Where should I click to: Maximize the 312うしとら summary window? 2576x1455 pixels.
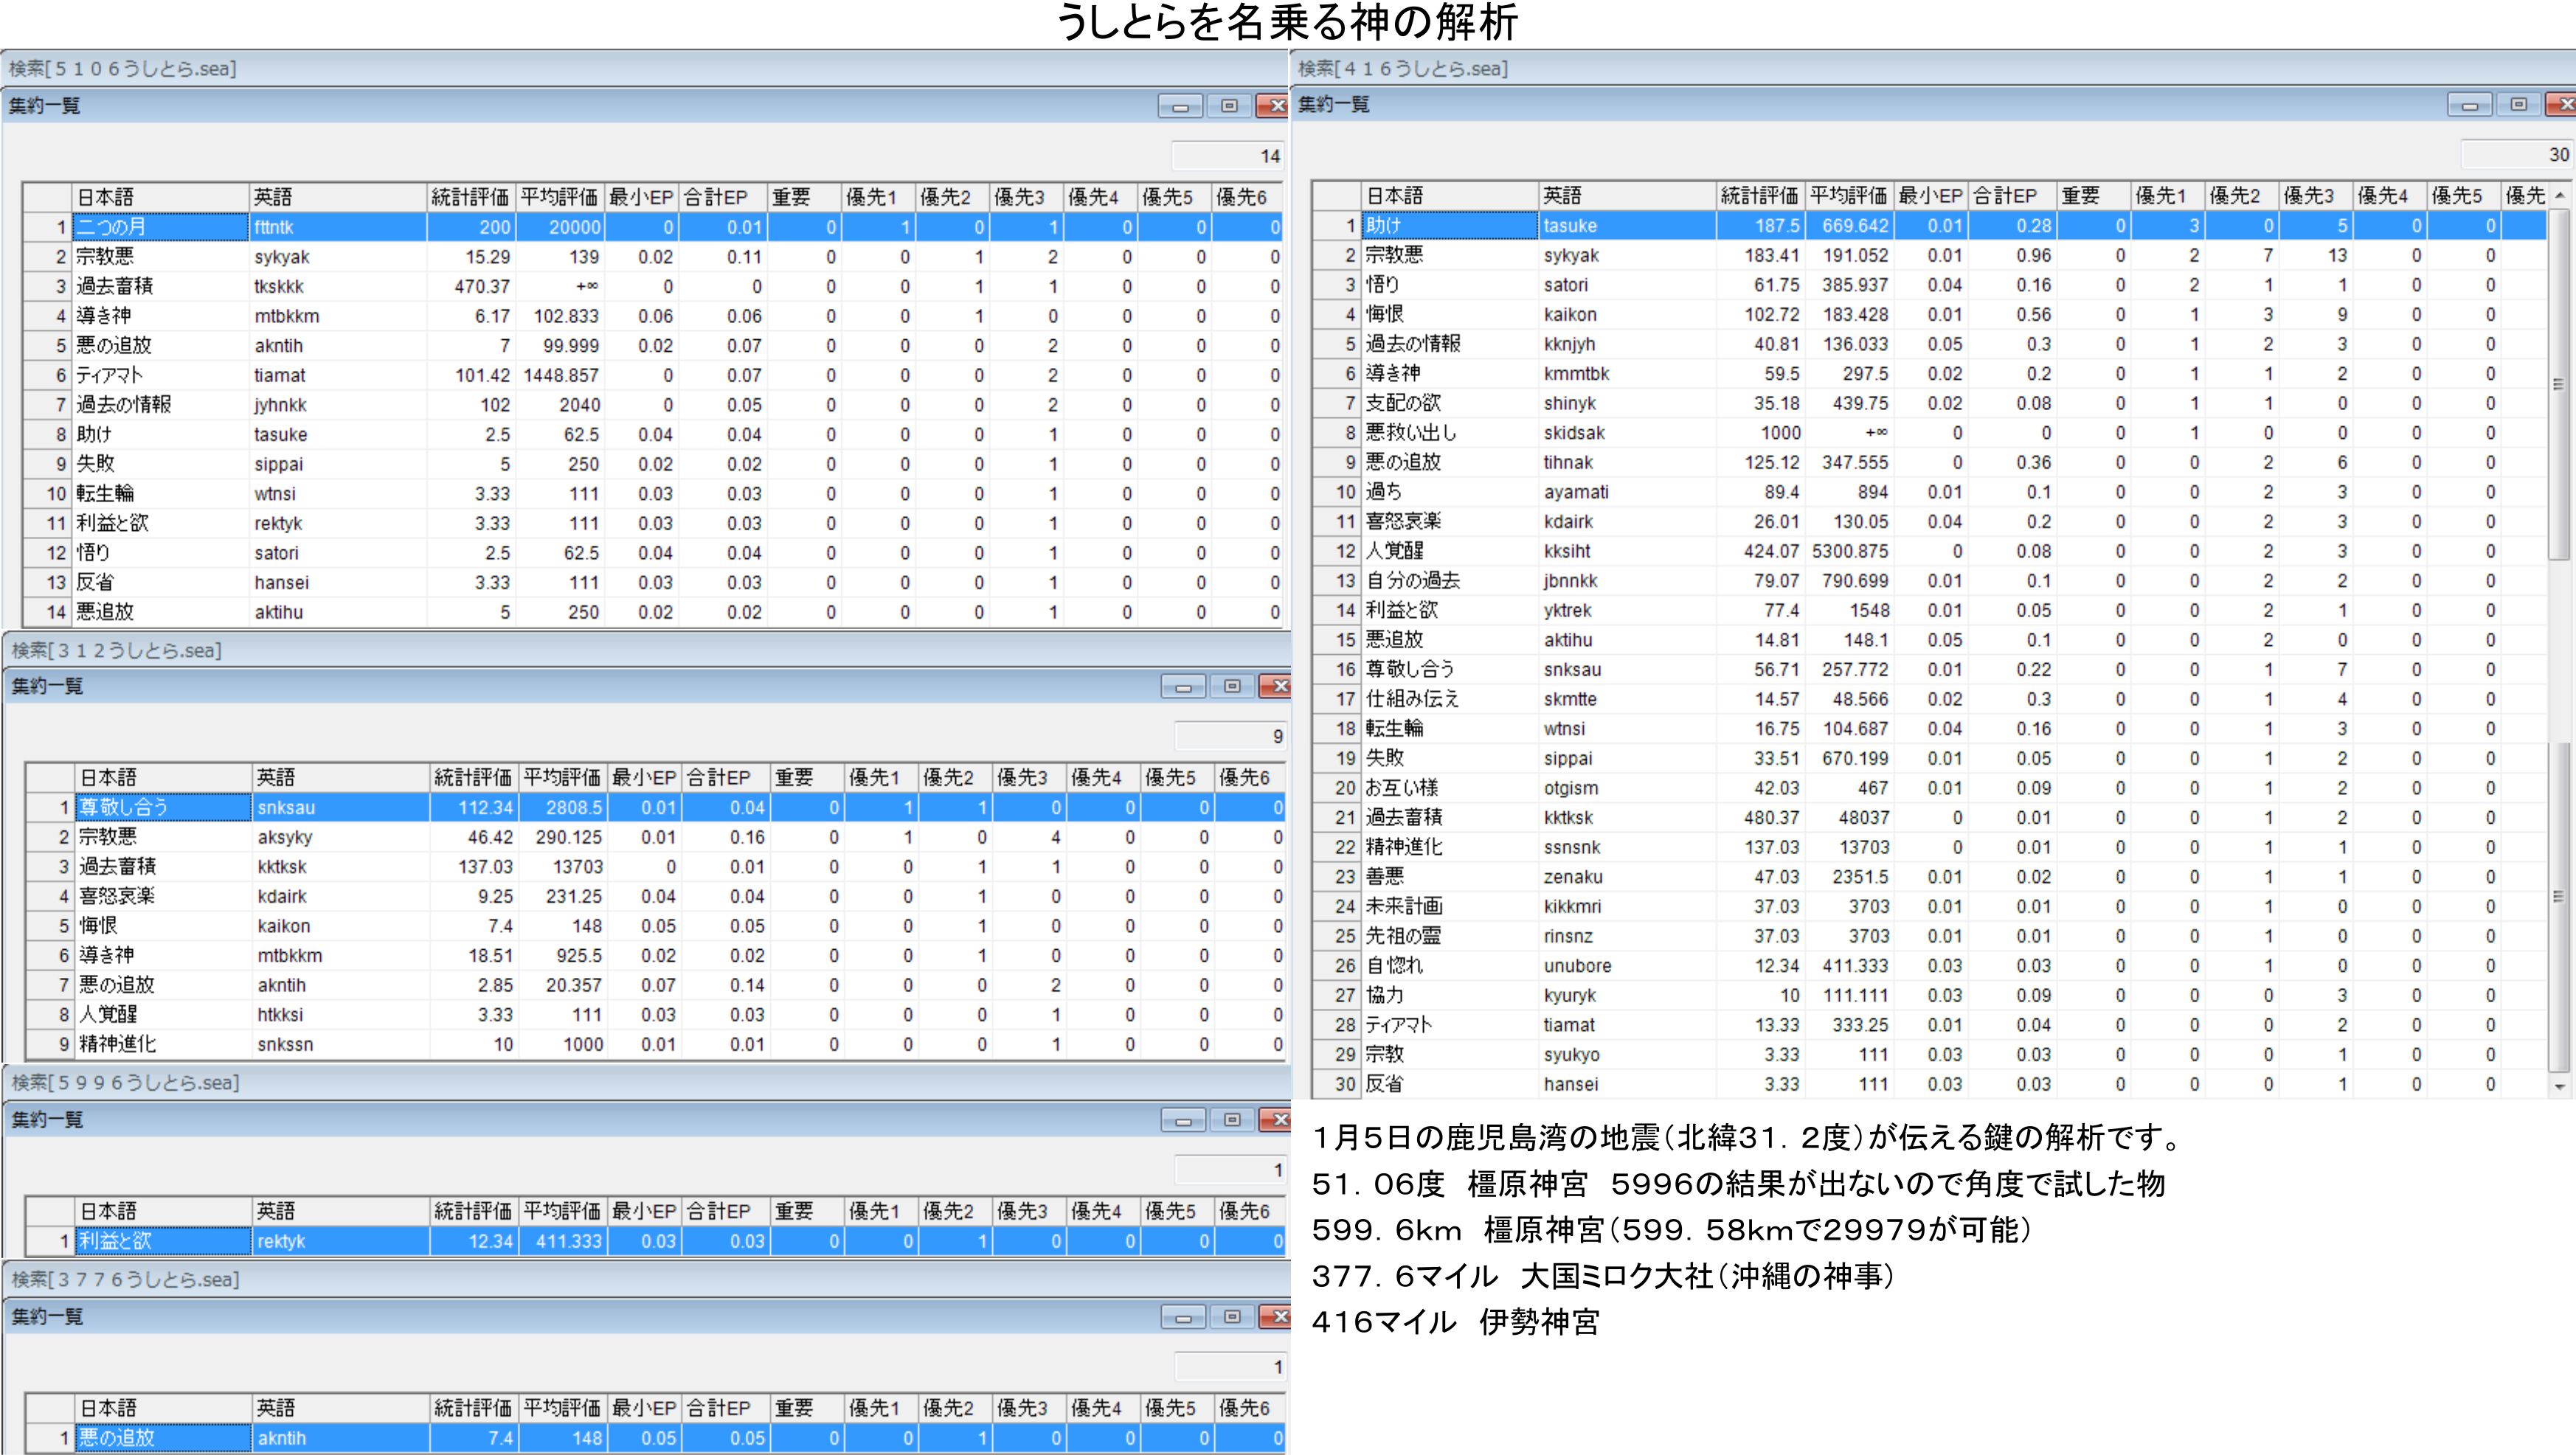1232,686
